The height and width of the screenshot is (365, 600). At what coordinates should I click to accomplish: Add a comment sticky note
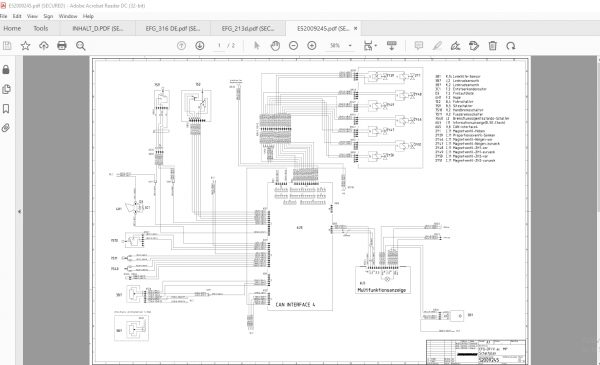click(x=419, y=46)
